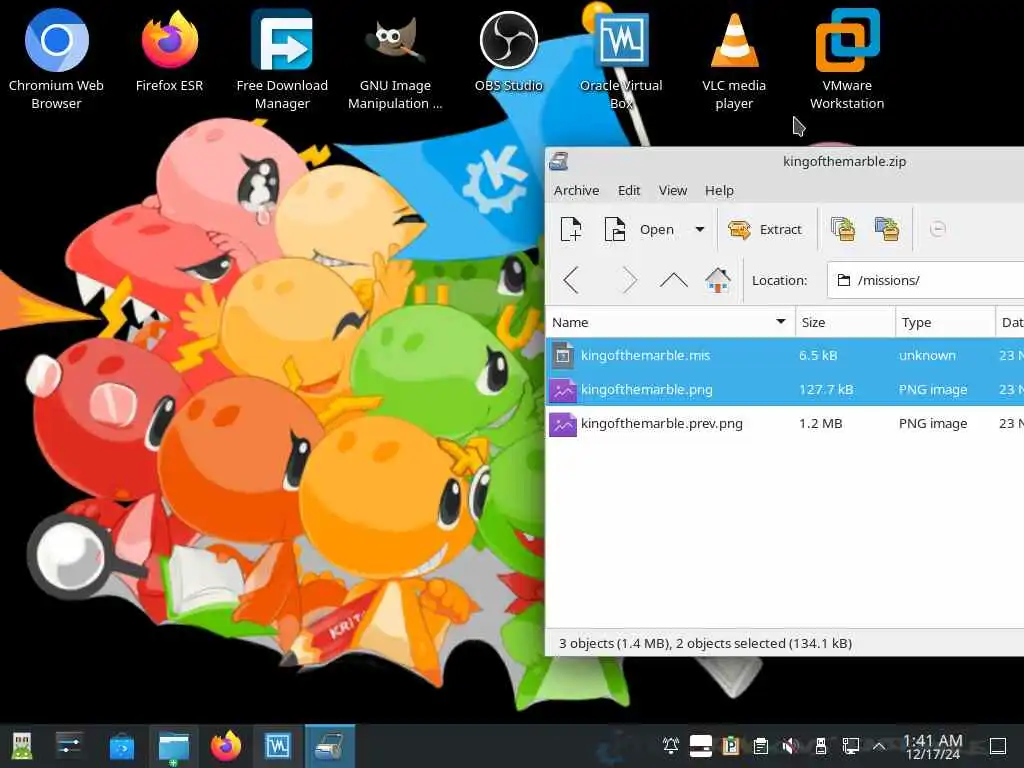Open the application launcher in taskbar
Screen dimensions: 1024x768
[22, 746]
